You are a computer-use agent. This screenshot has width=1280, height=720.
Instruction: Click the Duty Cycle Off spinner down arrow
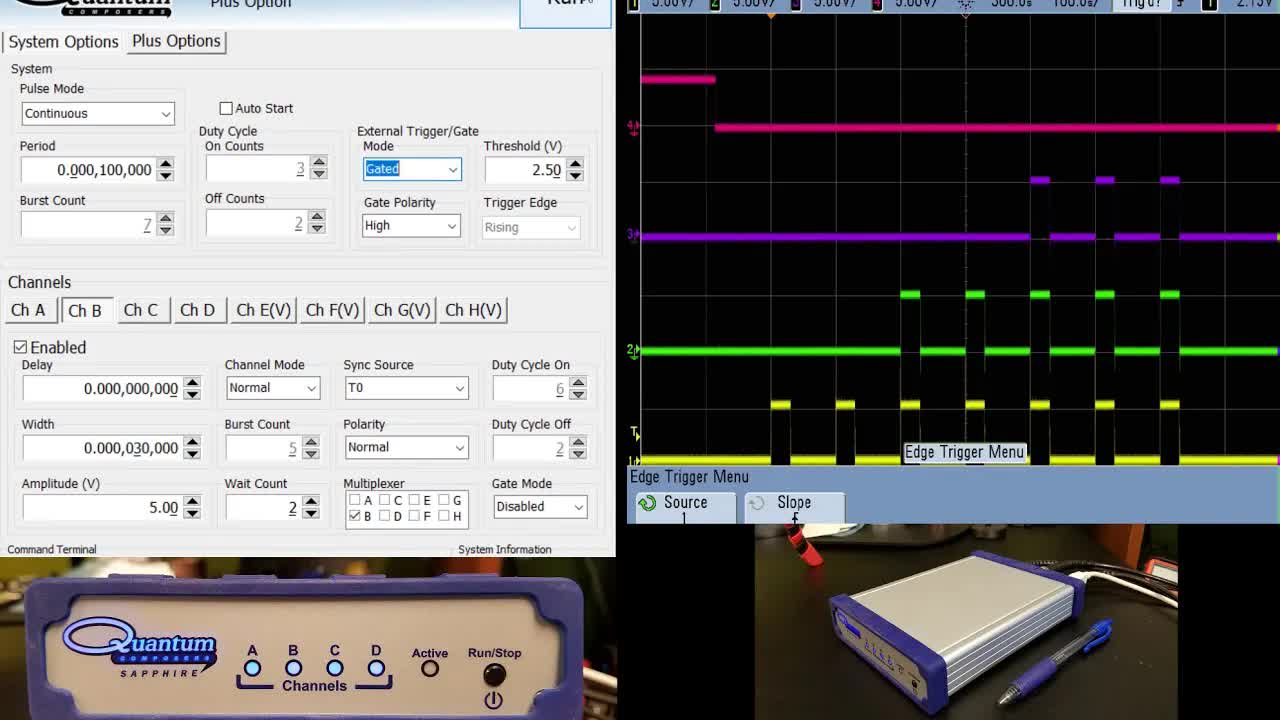[x=578, y=454]
